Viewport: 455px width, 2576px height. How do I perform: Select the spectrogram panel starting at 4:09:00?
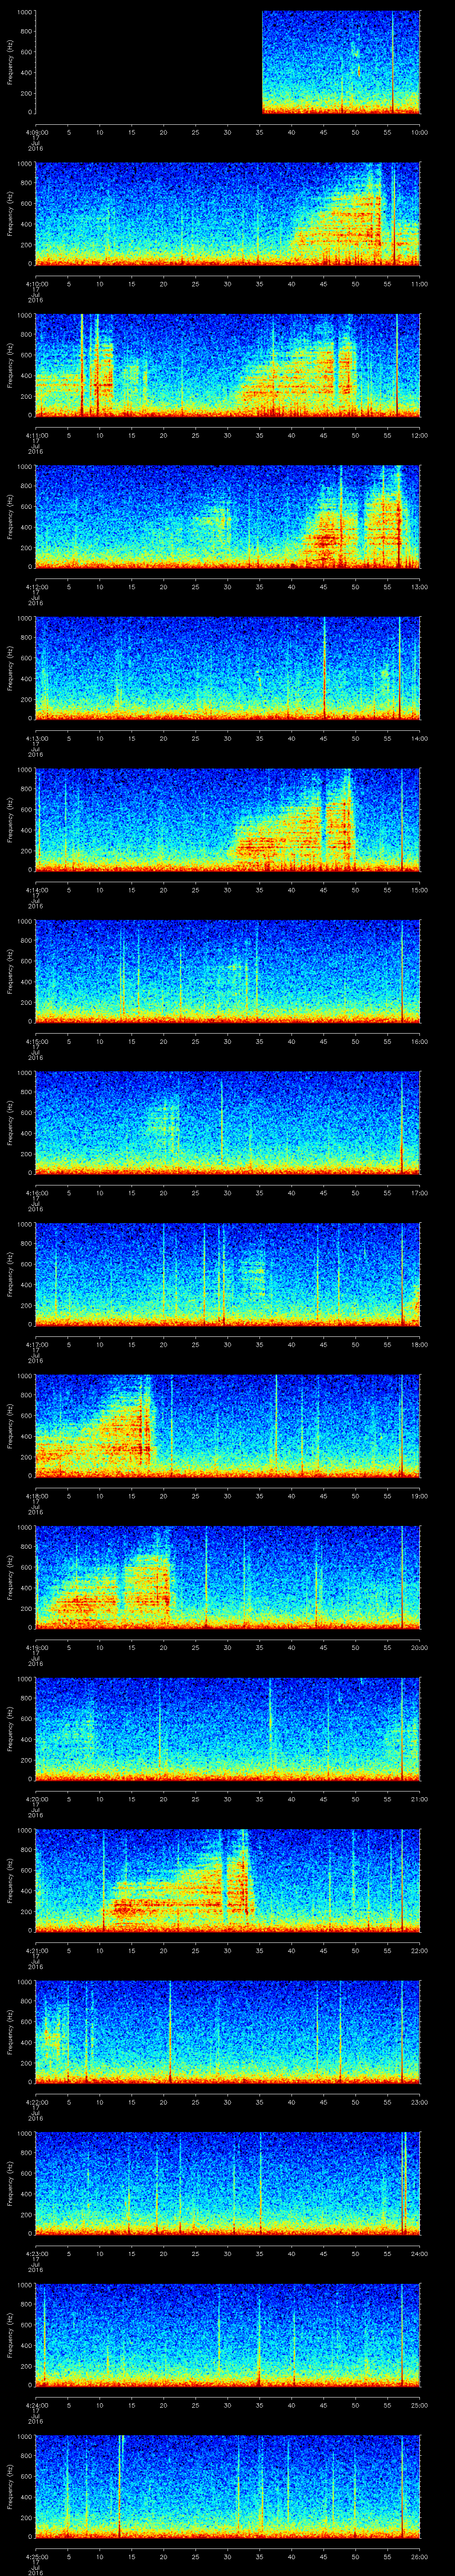click(x=228, y=62)
